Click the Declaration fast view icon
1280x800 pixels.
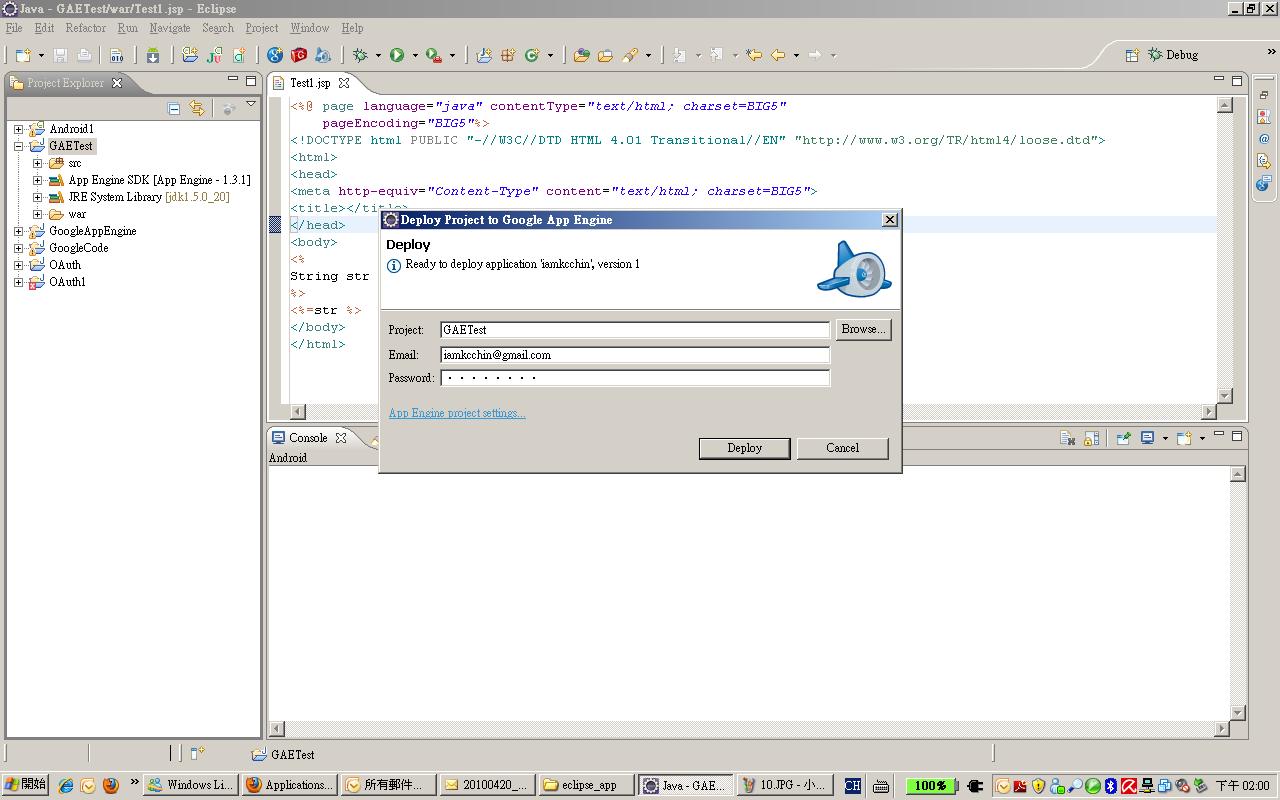tap(1264, 161)
